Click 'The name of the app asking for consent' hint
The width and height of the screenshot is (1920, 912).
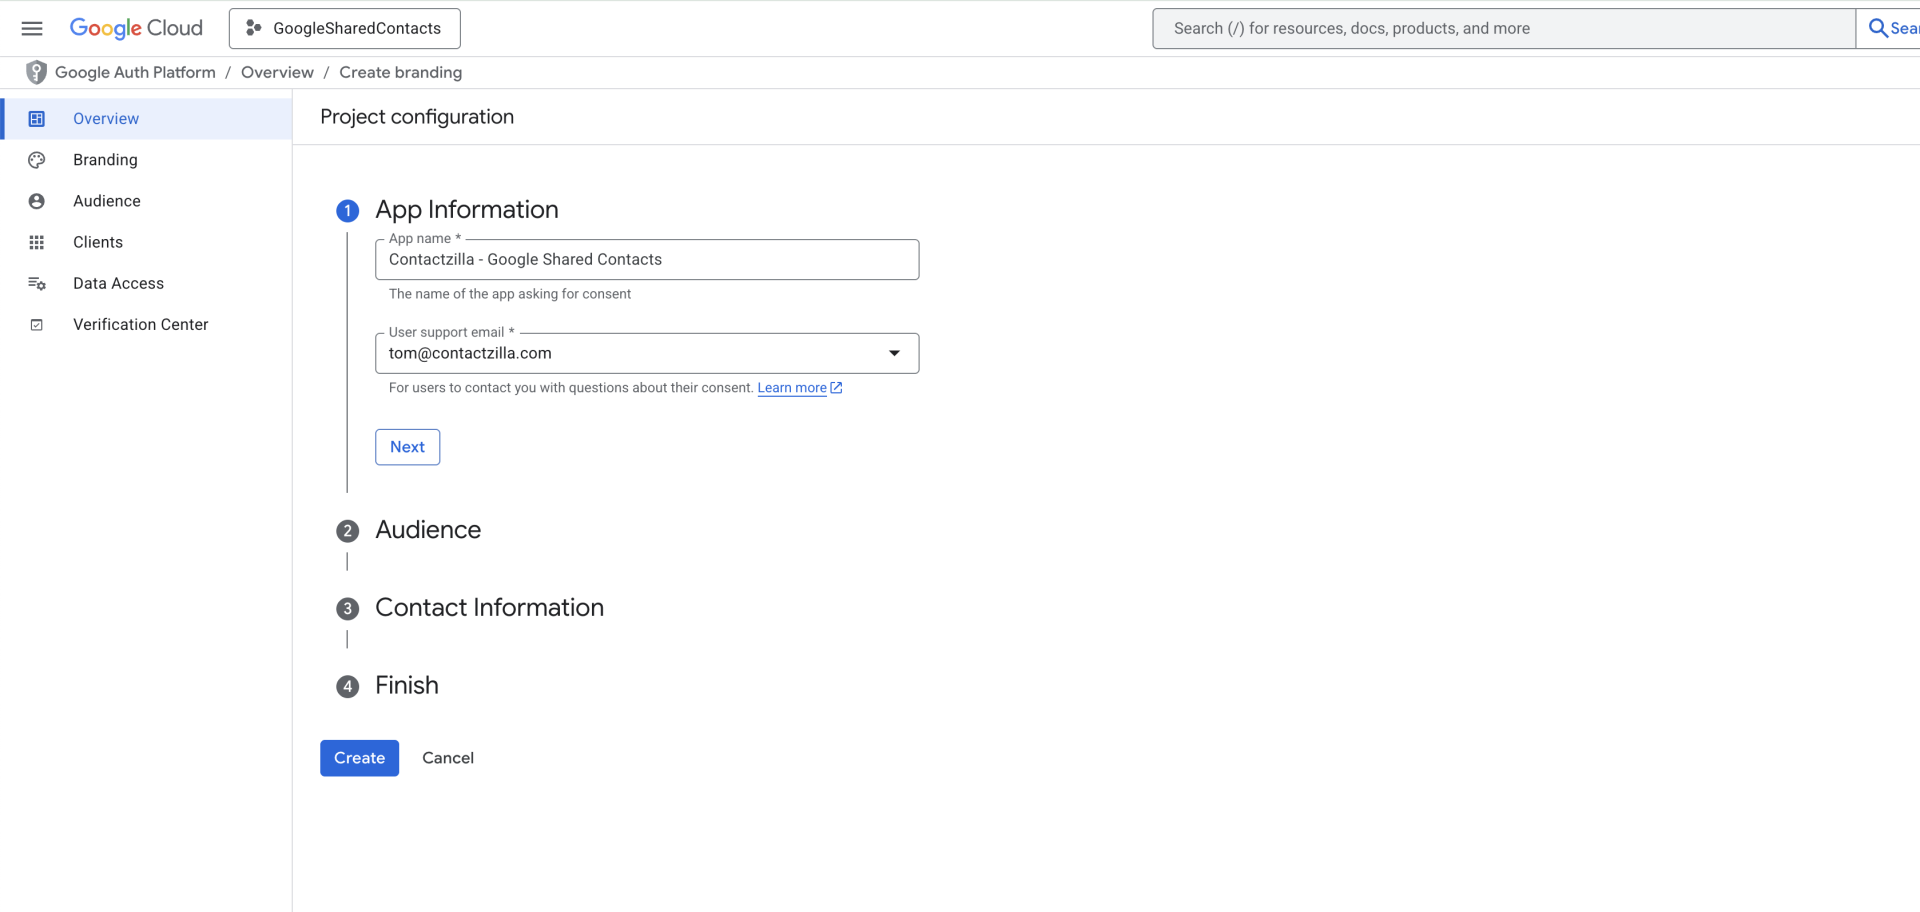[x=510, y=294]
